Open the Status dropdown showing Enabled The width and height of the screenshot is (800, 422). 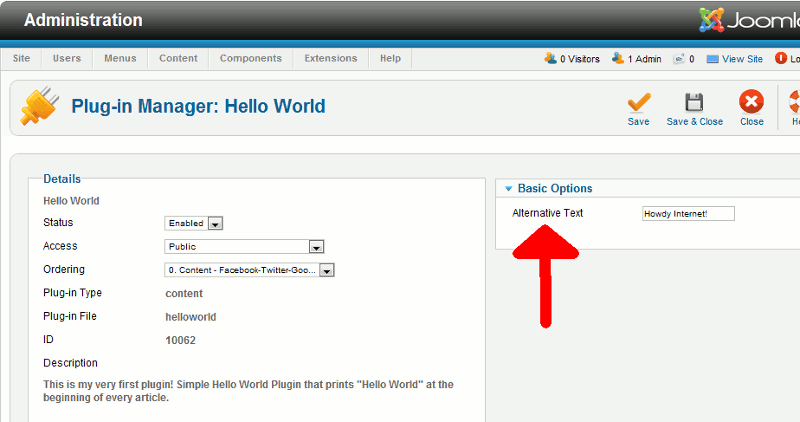193,223
